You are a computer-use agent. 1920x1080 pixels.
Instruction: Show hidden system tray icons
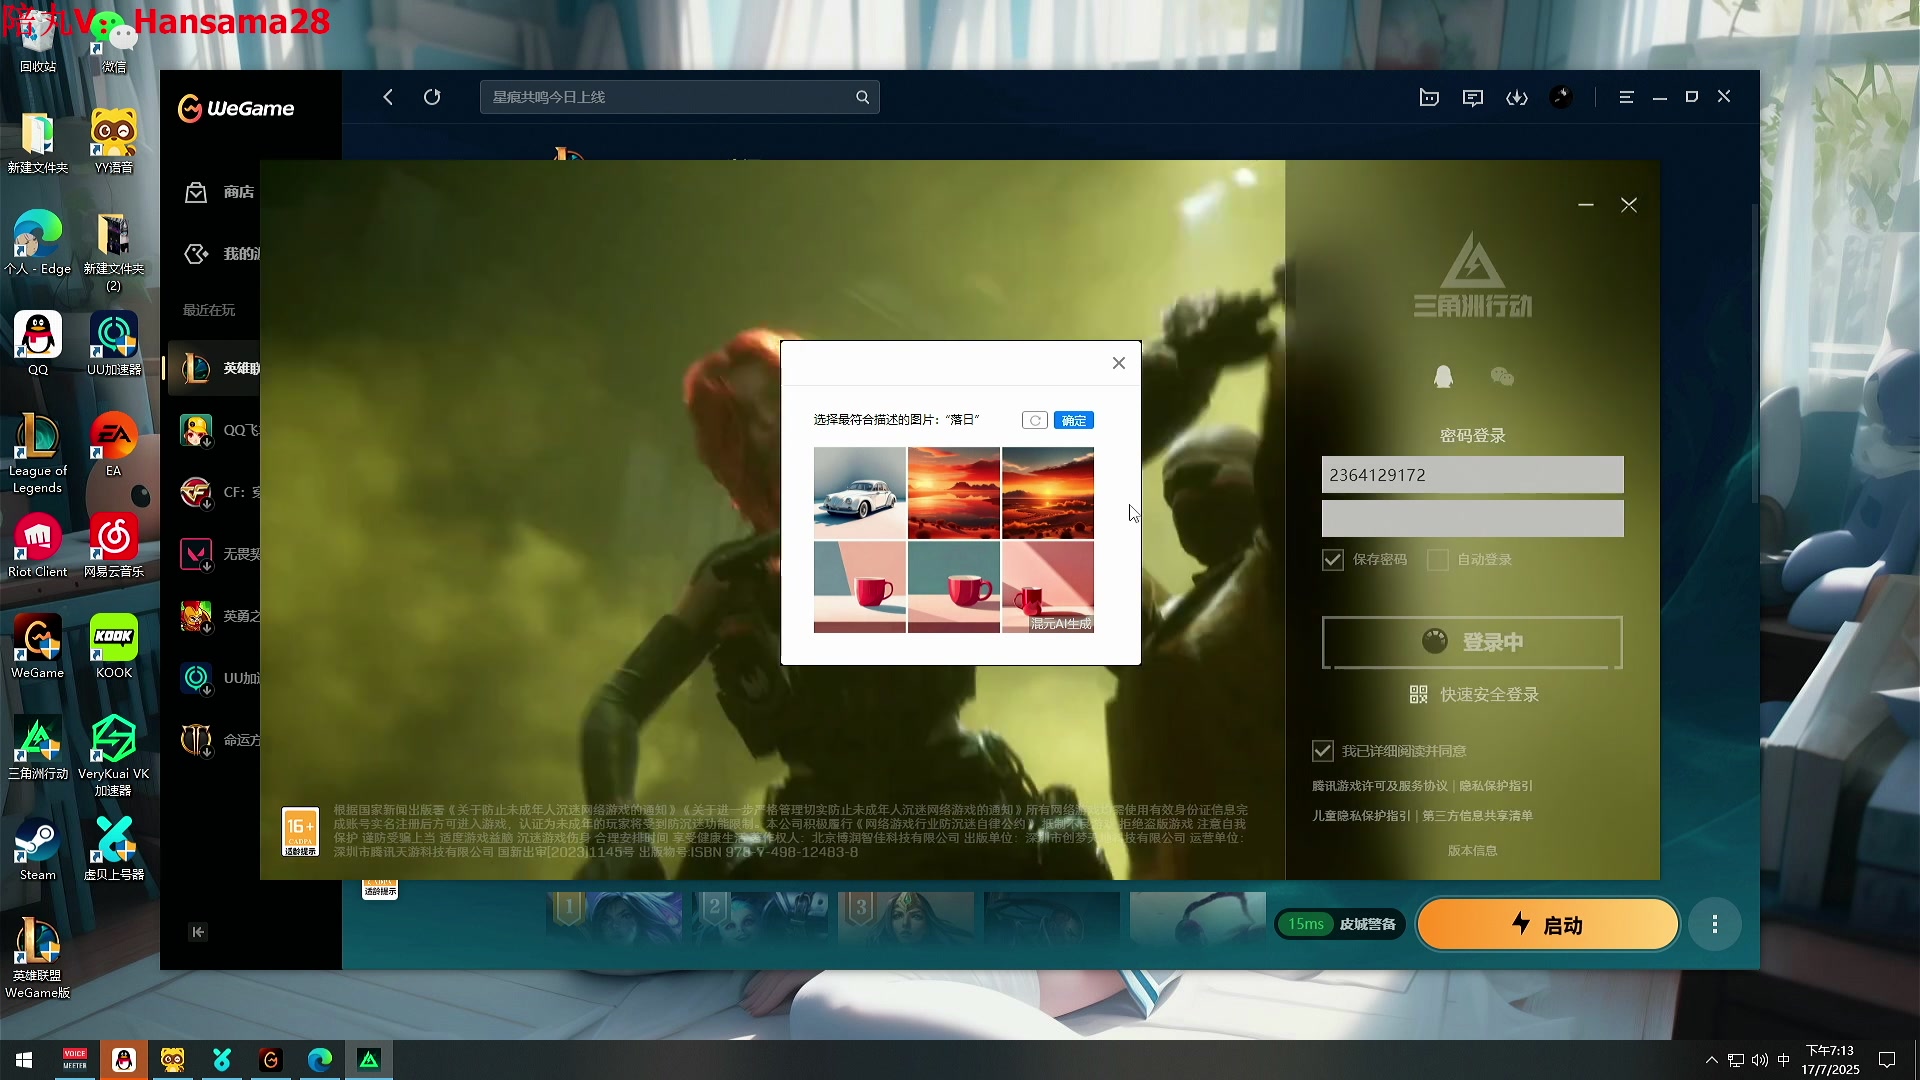pyautogui.click(x=1711, y=1060)
